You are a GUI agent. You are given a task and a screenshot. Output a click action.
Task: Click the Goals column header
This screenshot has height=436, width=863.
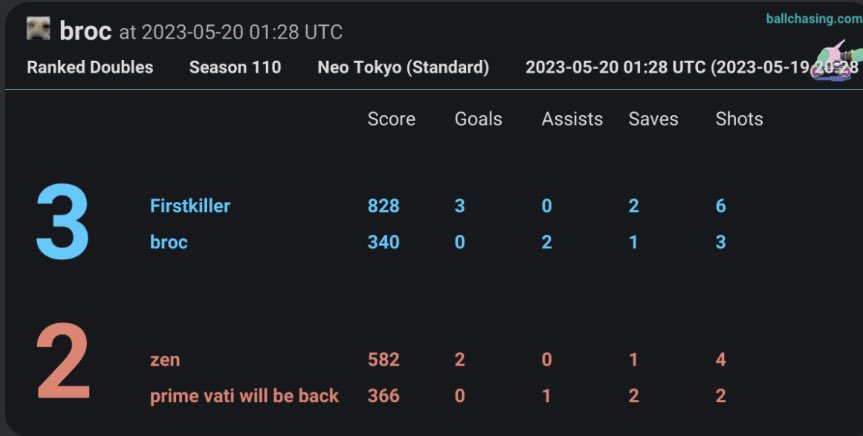coord(478,119)
